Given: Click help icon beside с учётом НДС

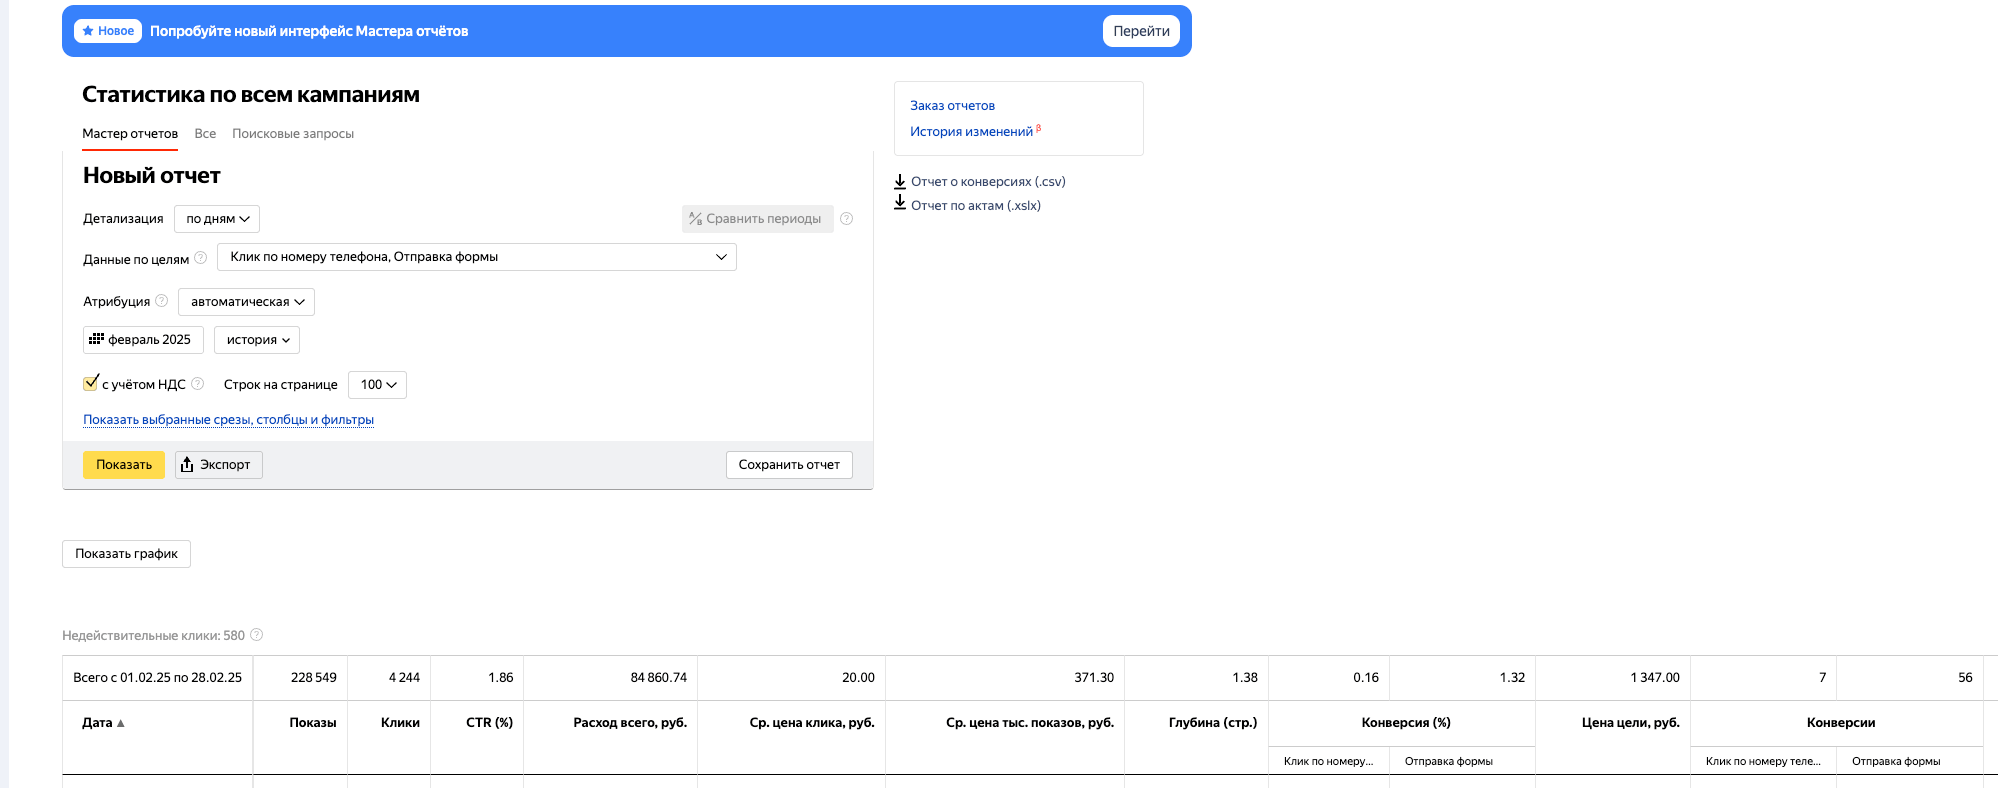Looking at the screenshot, I should 198,384.
